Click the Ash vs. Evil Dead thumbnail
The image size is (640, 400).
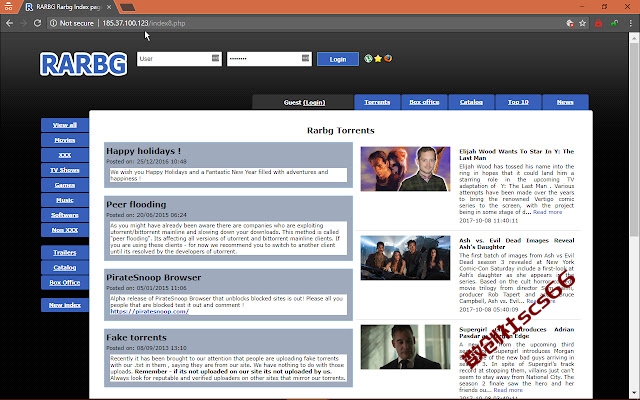405,258
